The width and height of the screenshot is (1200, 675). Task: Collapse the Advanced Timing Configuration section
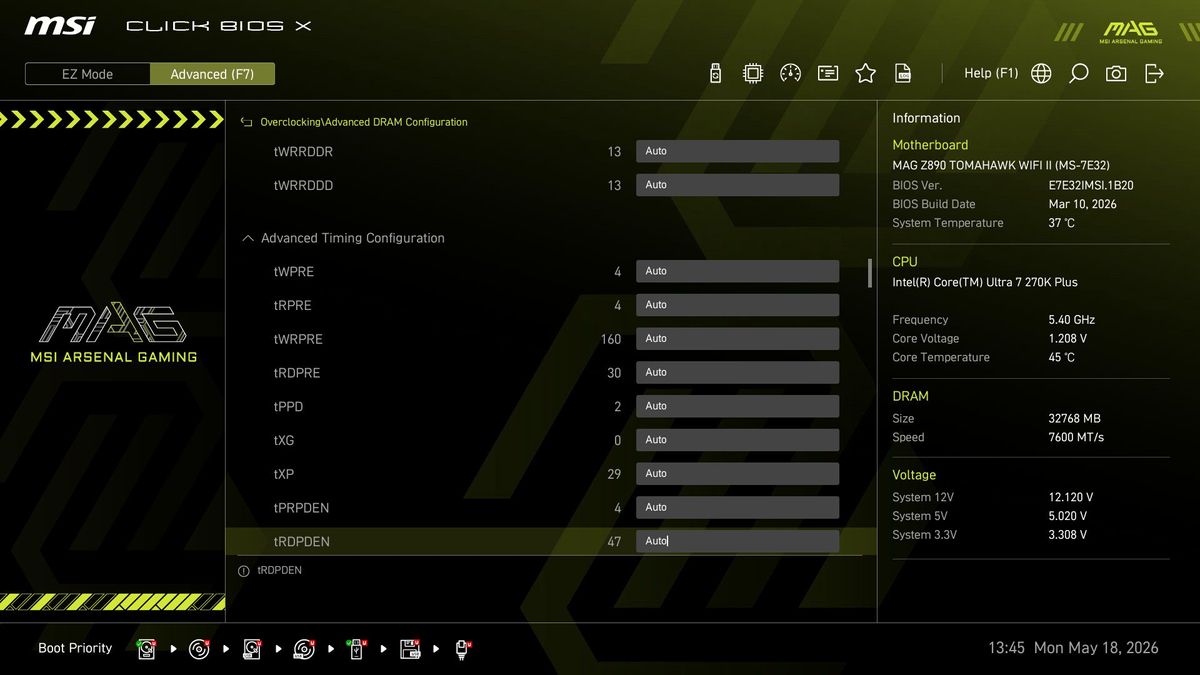point(248,238)
